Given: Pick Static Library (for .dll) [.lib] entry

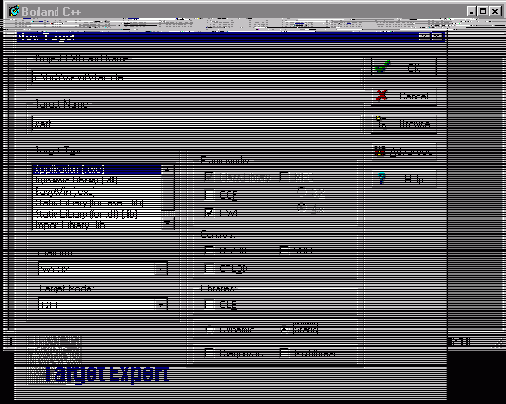Looking at the screenshot, I should click(97, 214).
